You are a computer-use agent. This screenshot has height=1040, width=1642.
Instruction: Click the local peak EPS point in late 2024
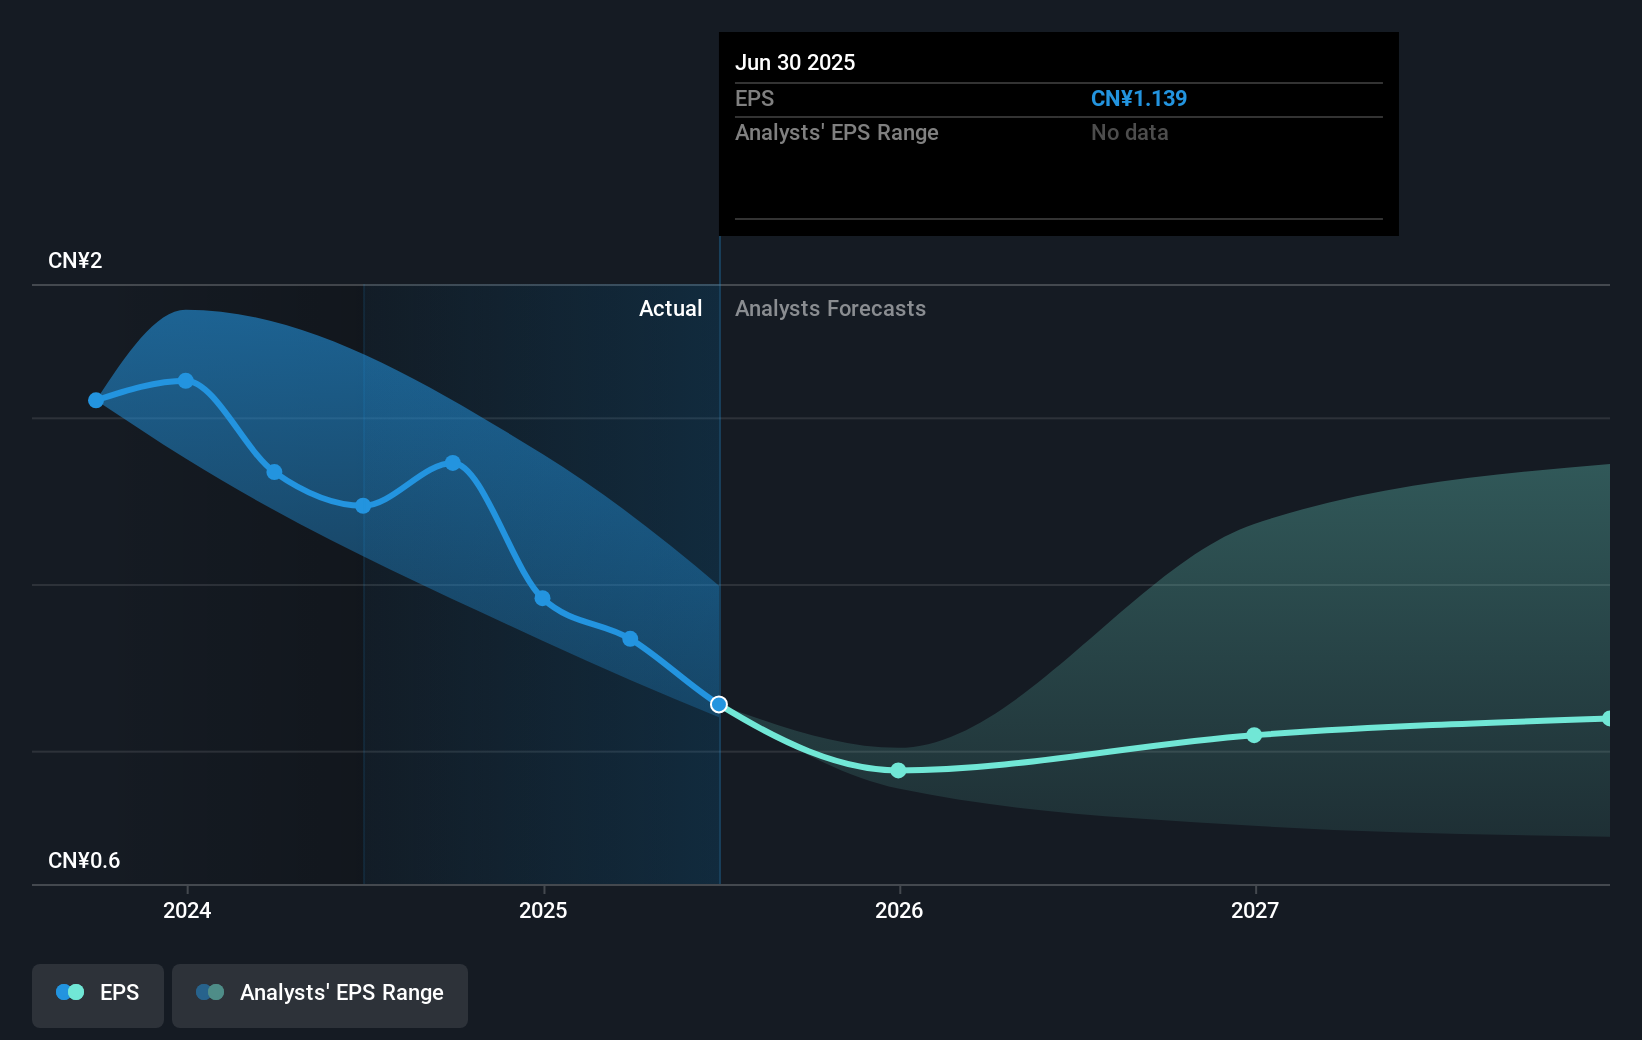(x=453, y=463)
